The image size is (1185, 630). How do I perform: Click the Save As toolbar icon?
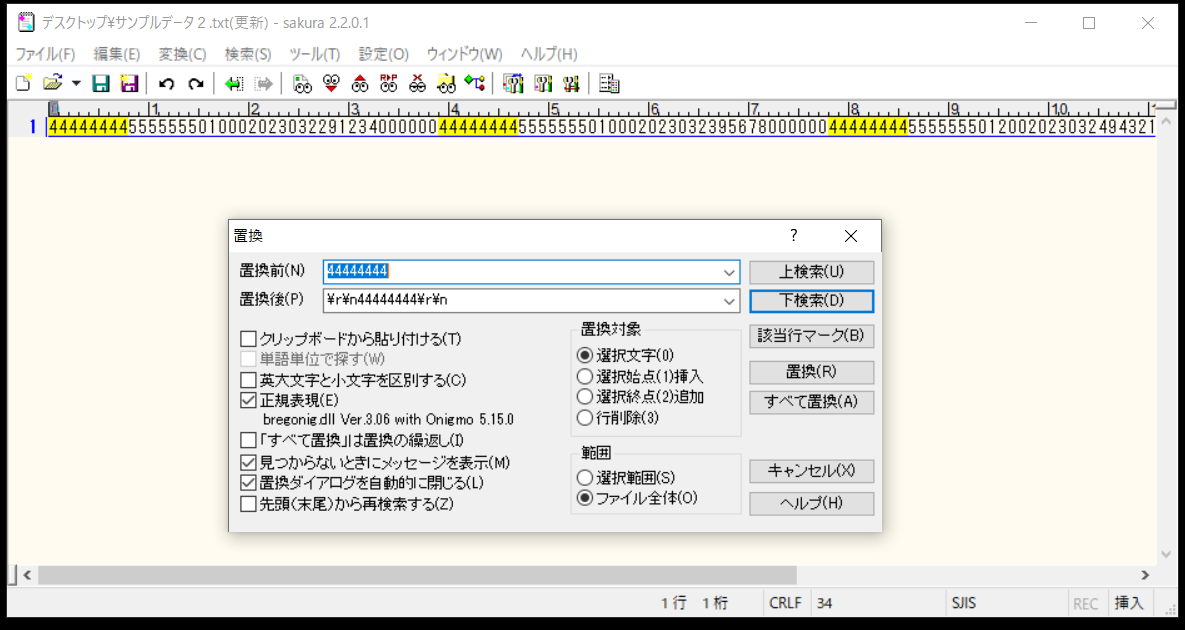click(129, 83)
